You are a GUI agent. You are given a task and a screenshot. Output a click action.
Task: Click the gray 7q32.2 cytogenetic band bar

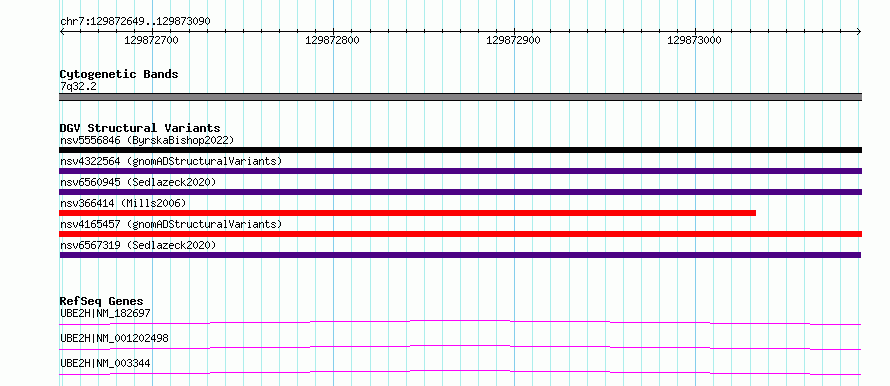coord(460,97)
